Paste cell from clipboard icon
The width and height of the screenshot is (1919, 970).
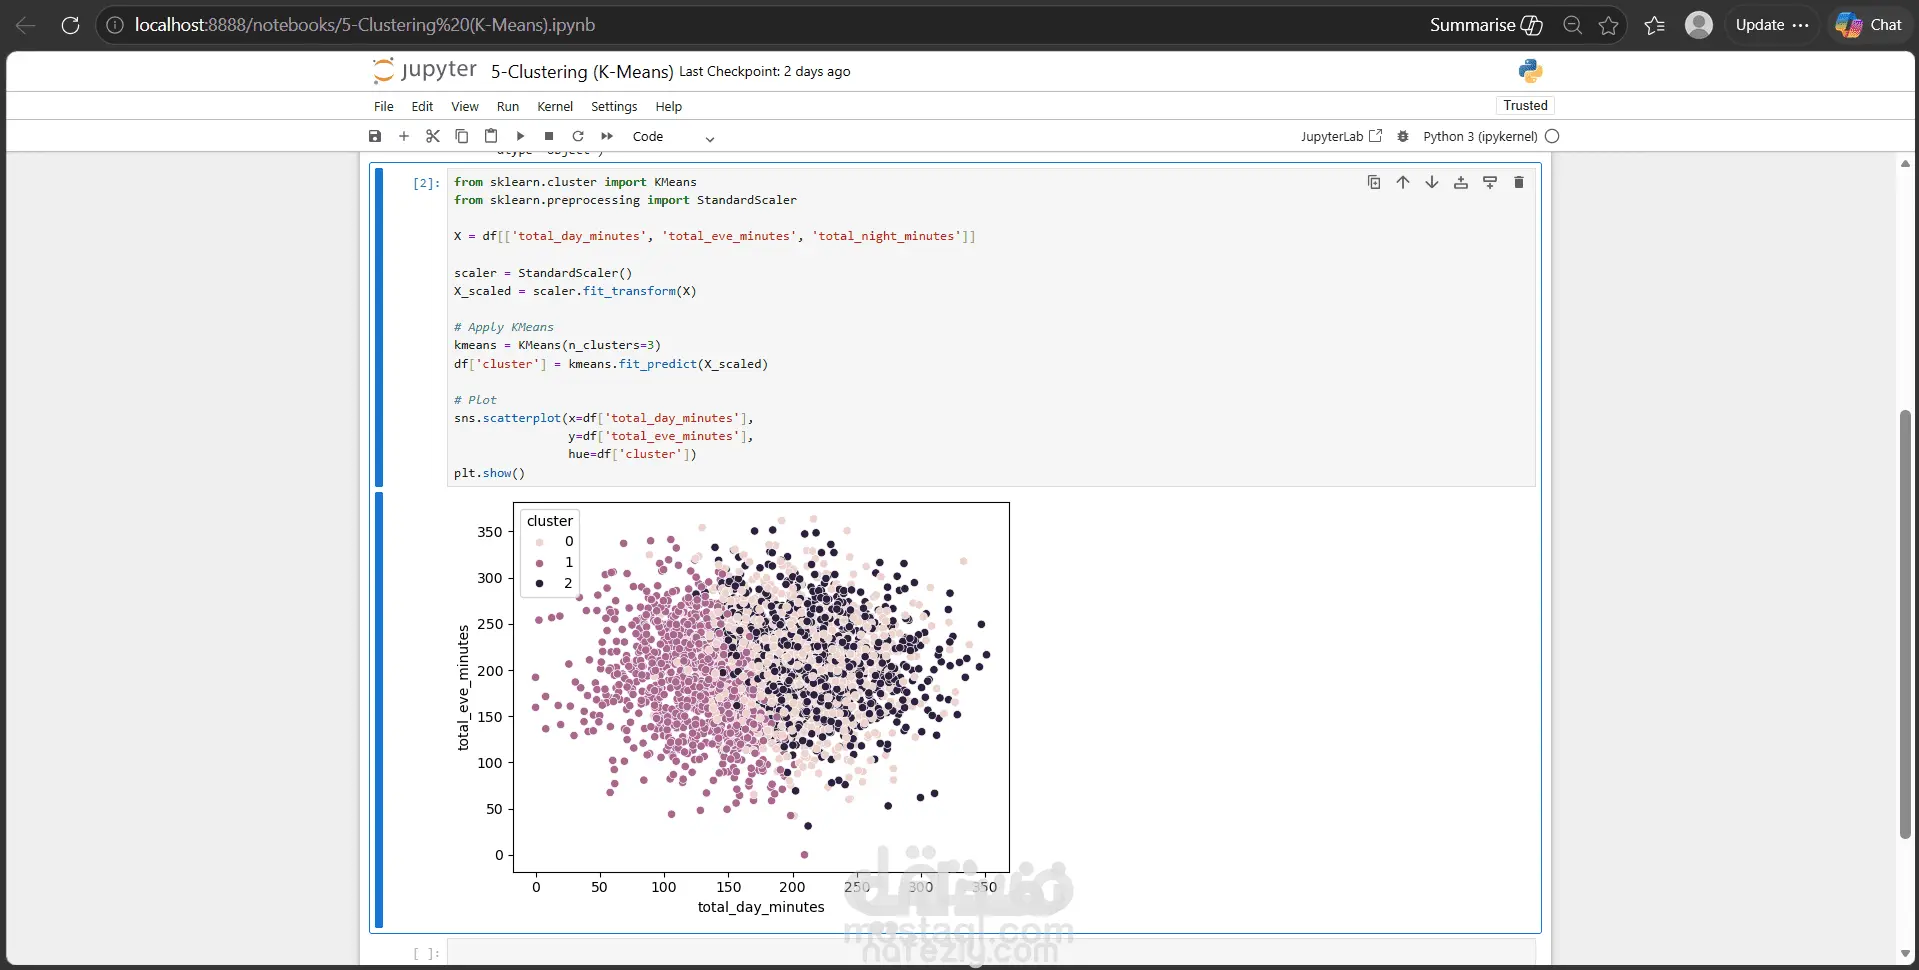coord(491,136)
